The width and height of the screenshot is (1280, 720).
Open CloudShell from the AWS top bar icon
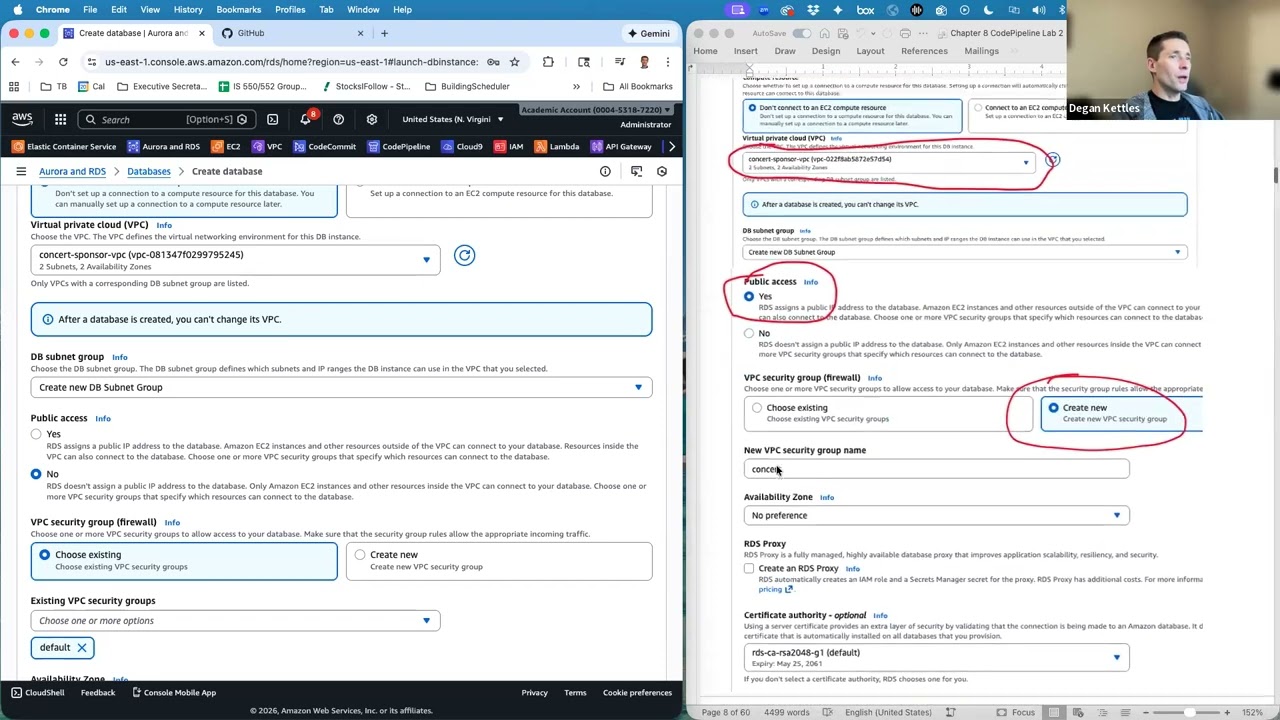coord(272,119)
